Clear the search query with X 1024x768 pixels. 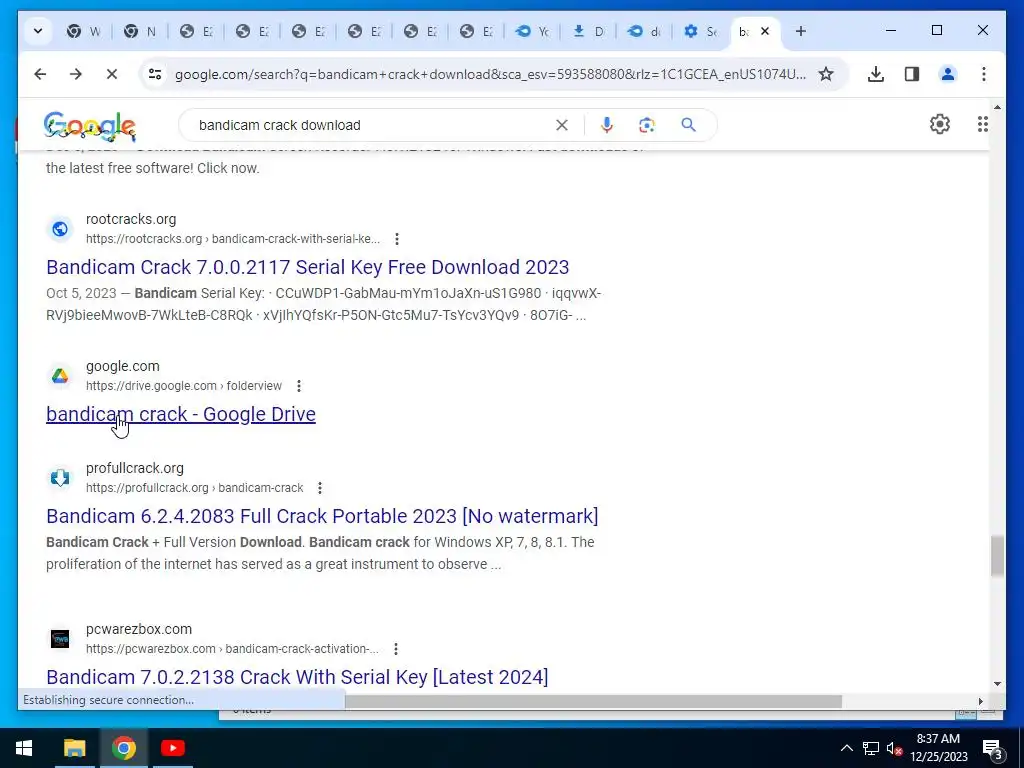click(562, 125)
